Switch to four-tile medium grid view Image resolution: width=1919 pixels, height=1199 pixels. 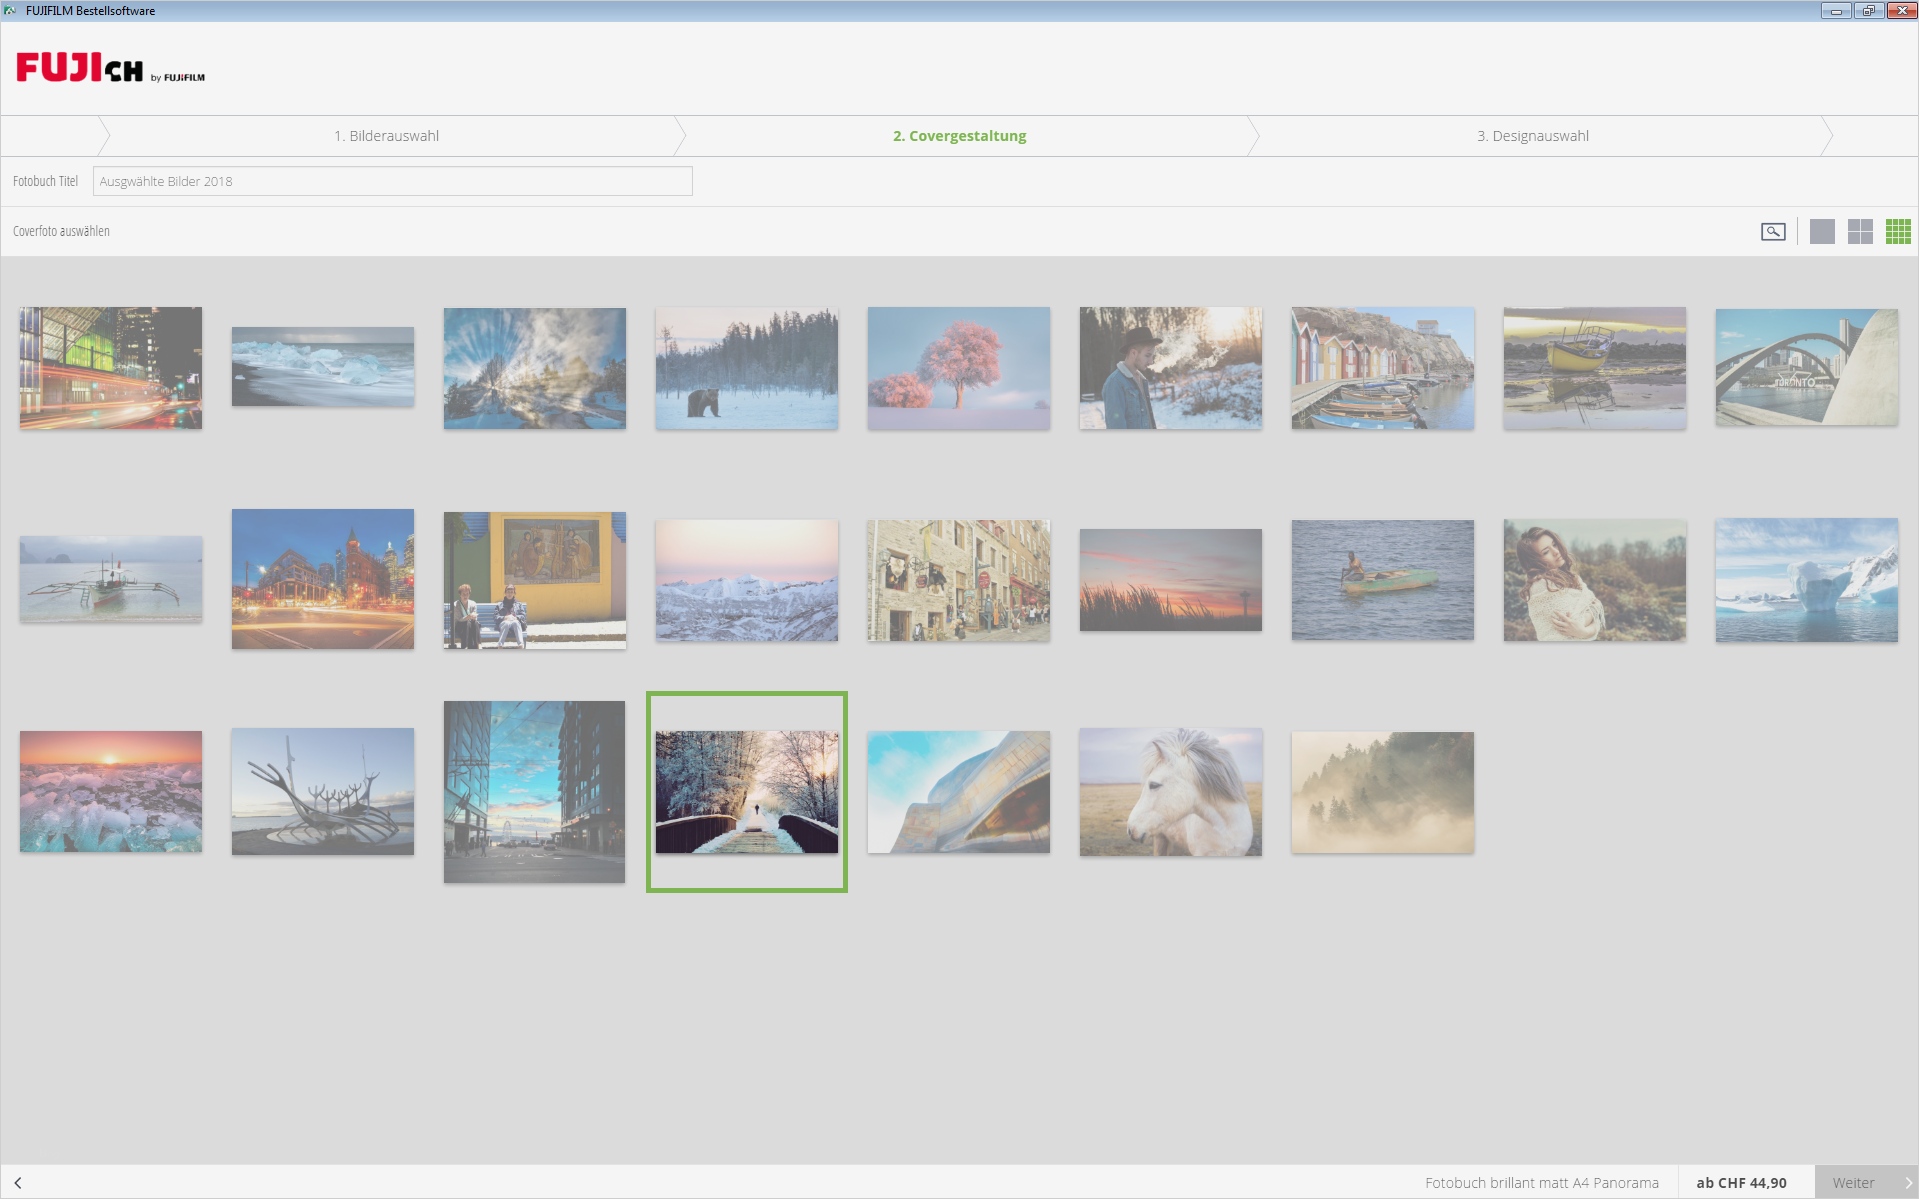(1860, 232)
